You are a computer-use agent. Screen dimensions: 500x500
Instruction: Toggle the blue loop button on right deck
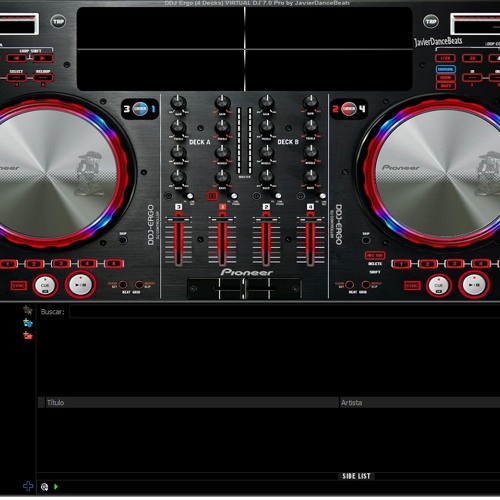click(x=445, y=69)
